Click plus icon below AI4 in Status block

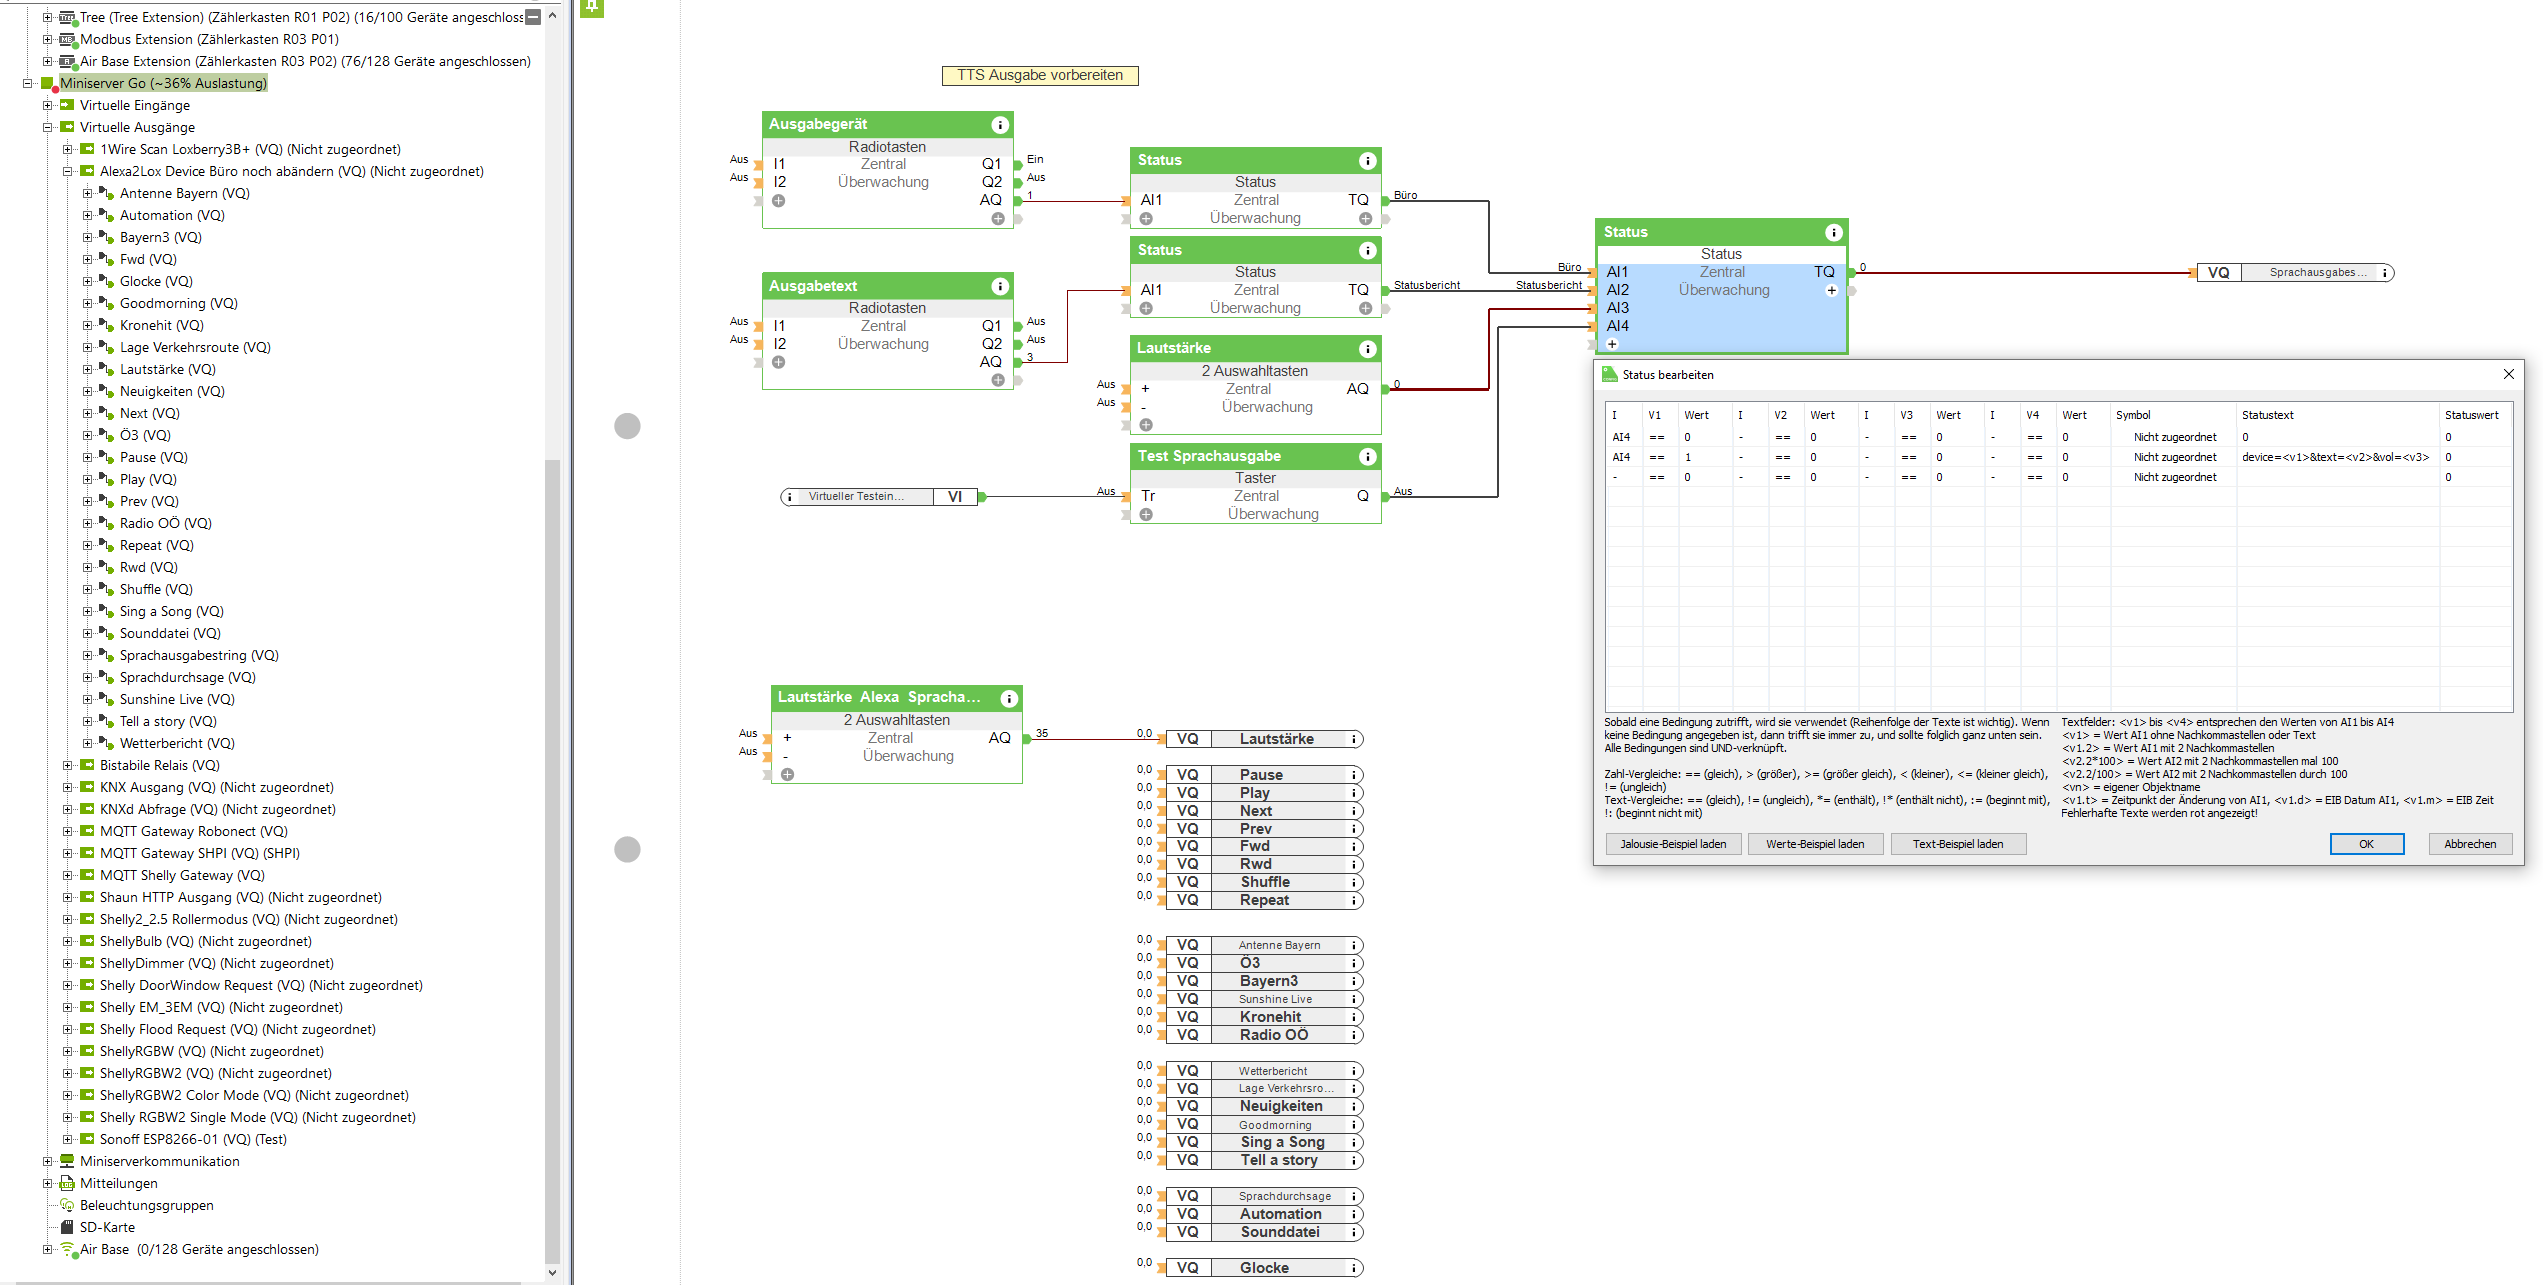click(x=1612, y=344)
